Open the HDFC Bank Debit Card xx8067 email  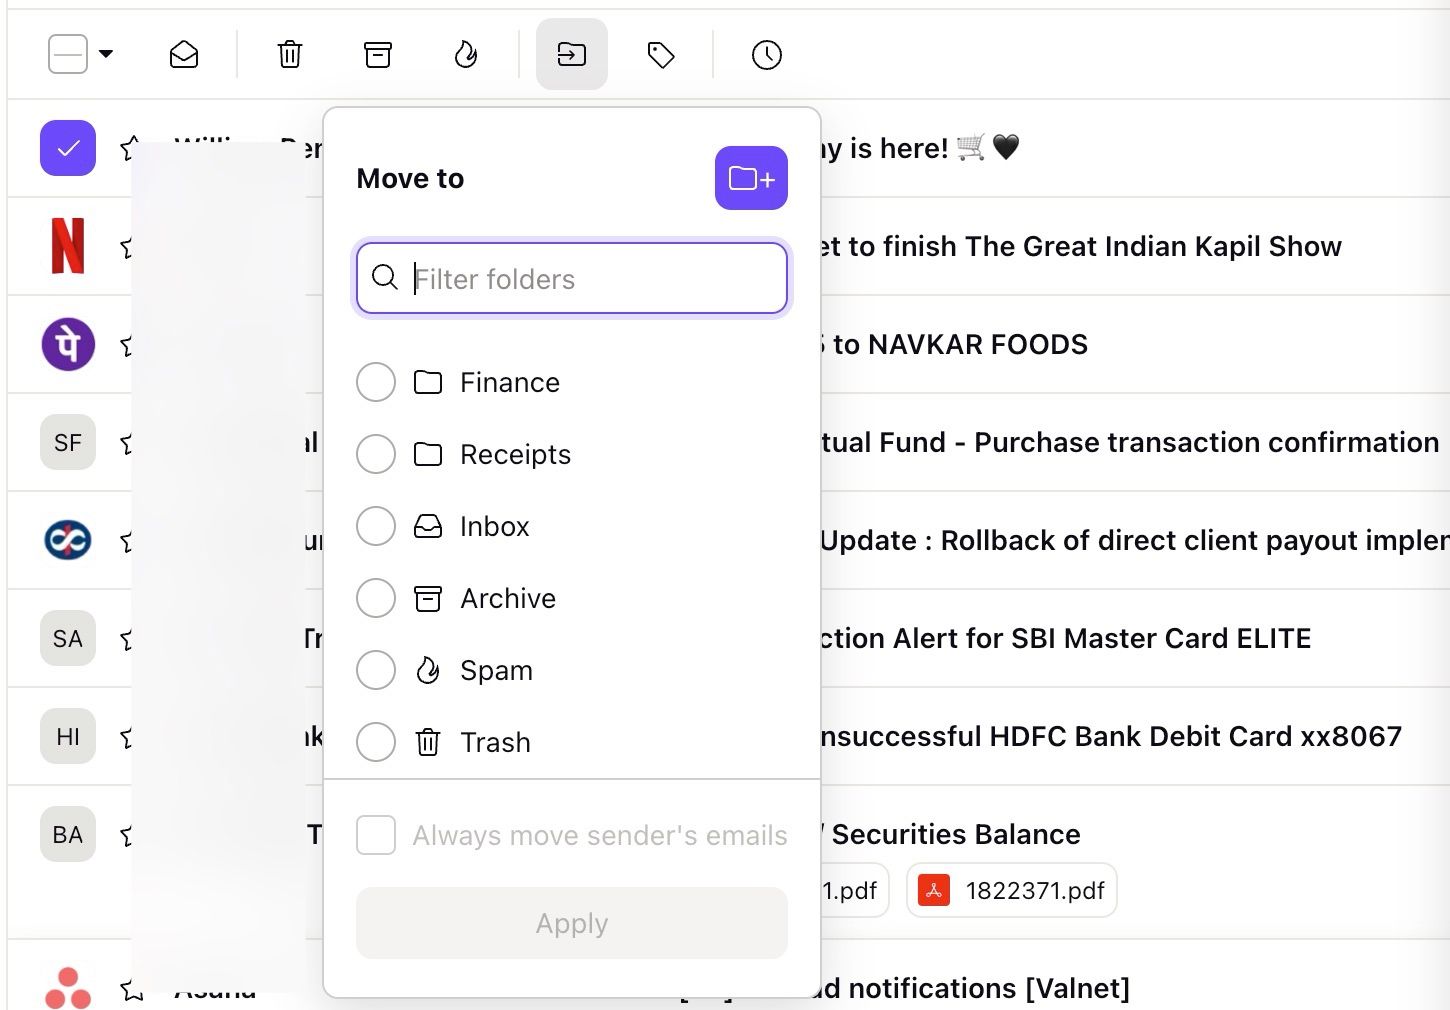pos(1111,736)
